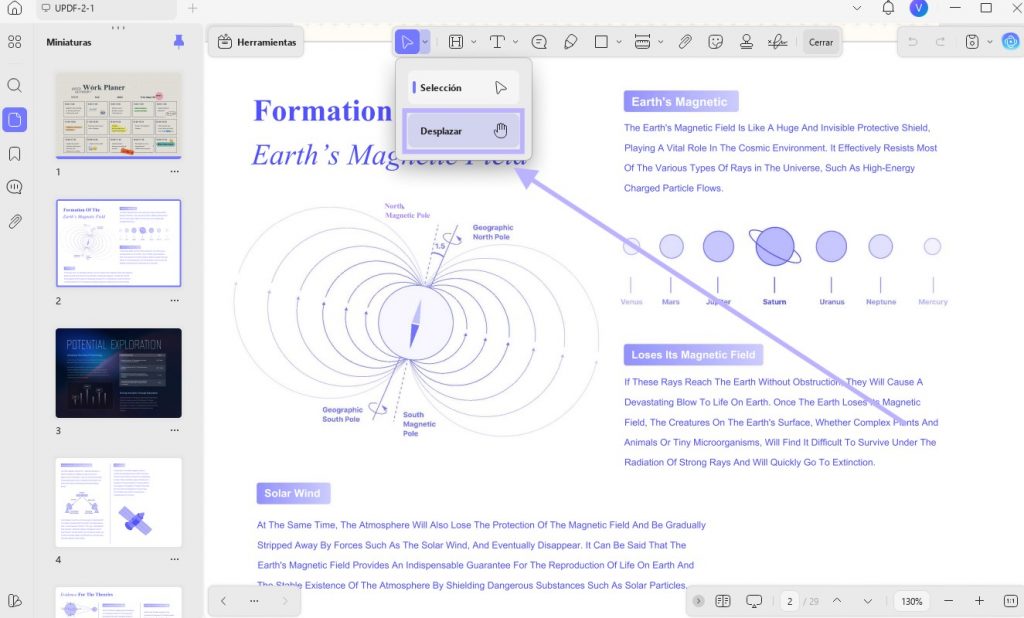Screen dimensions: 1024x618
Task: Open the attachments panel in left sidebar
Action: pos(14,221)
